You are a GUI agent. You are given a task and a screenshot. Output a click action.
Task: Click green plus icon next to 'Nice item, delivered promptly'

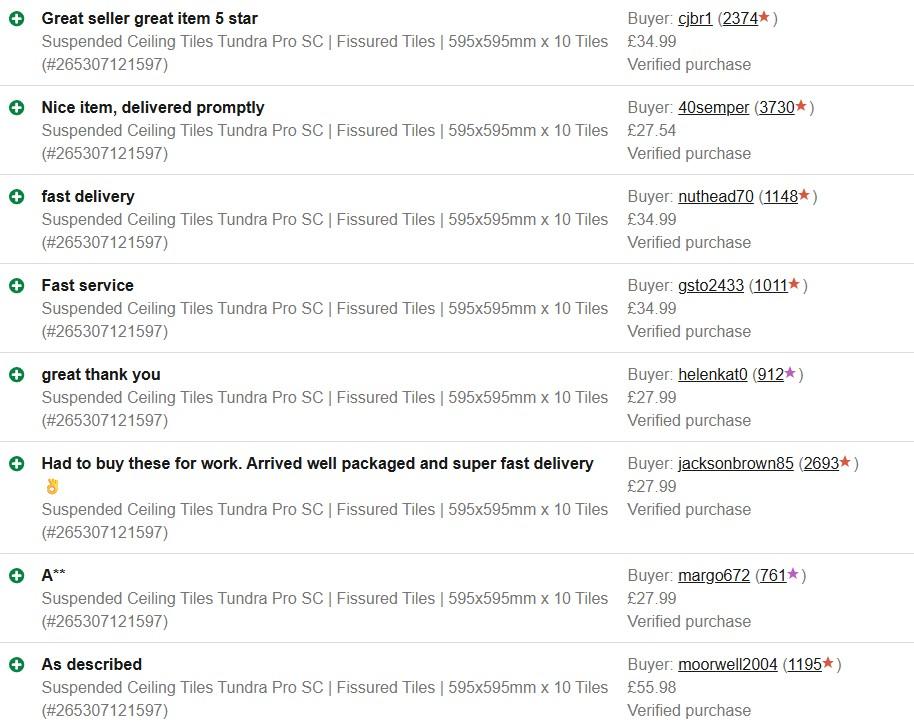pos(17,108)
